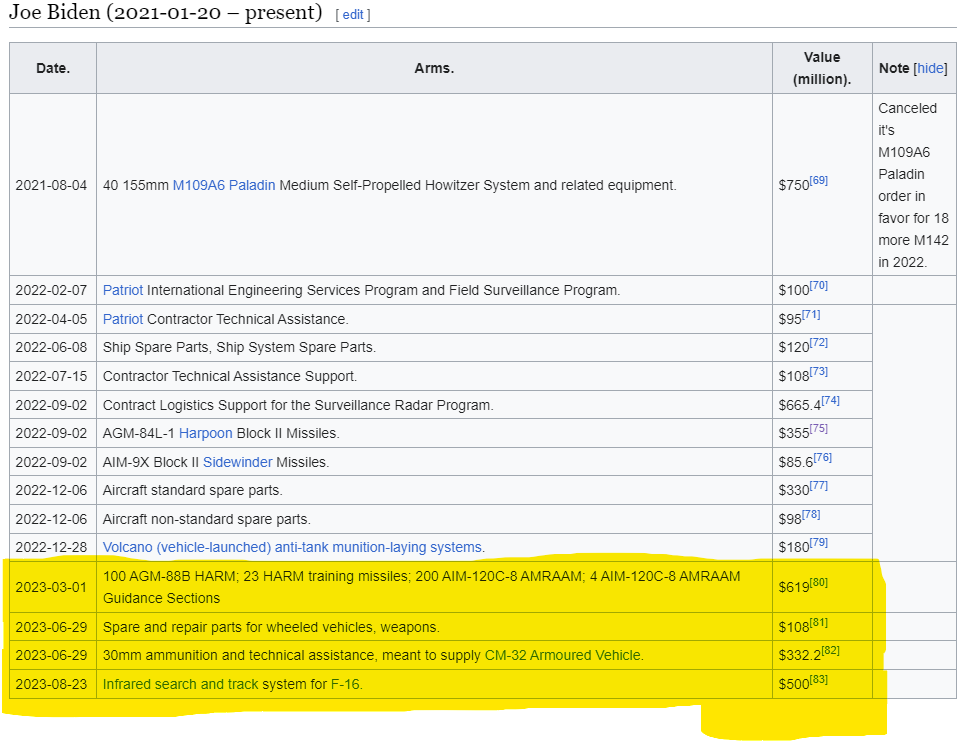
Task: Open citation reference [72]
Action: [818, 342]
